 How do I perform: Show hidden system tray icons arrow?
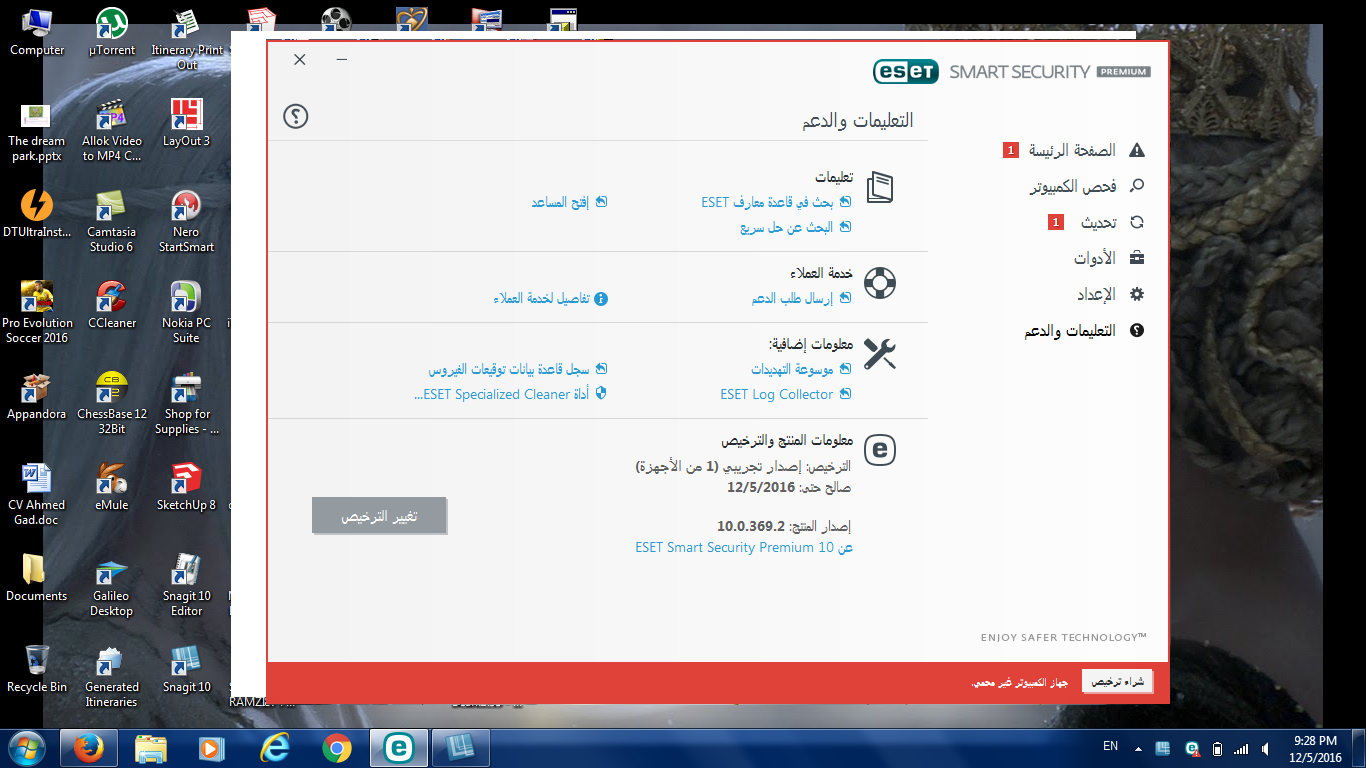tap(1137, 748)
